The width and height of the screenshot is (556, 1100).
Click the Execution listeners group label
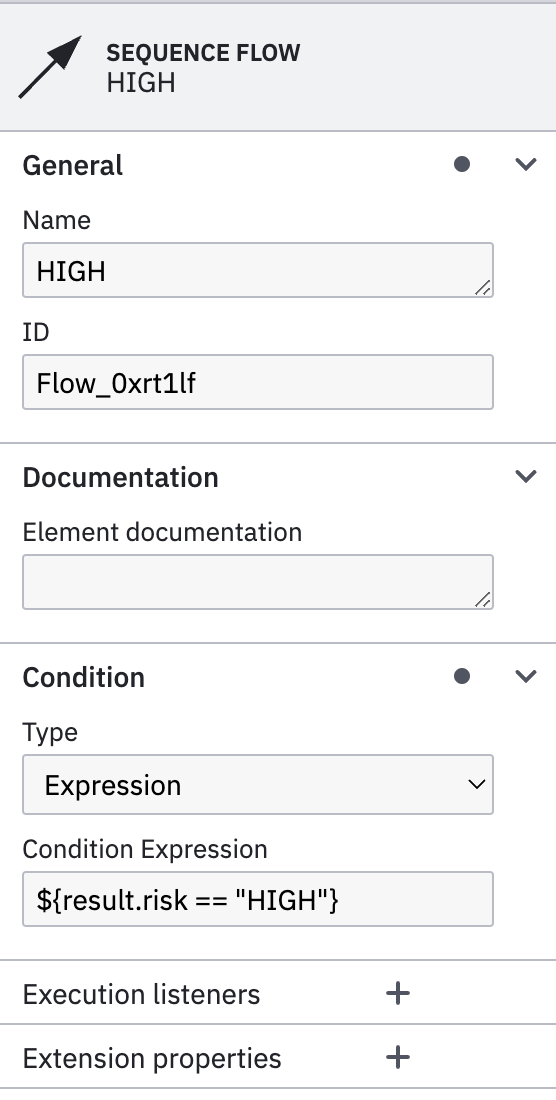click(141, 994)
